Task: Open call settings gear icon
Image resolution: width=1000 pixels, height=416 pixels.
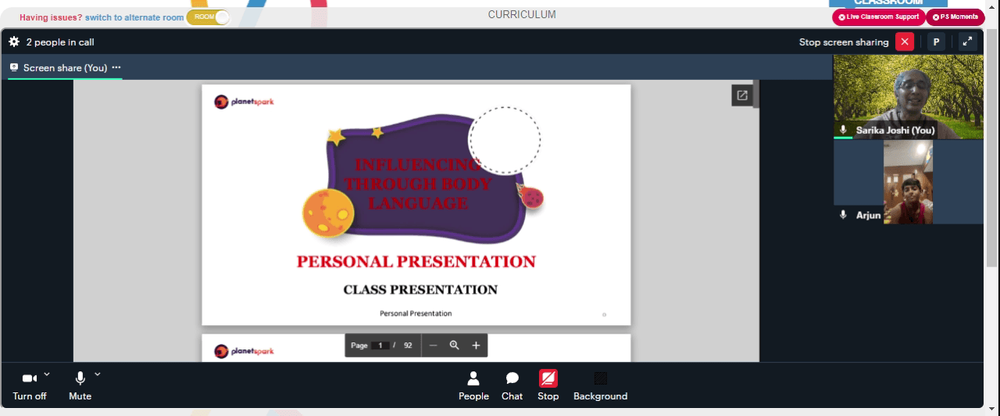Action: click(x=14, y=42)
